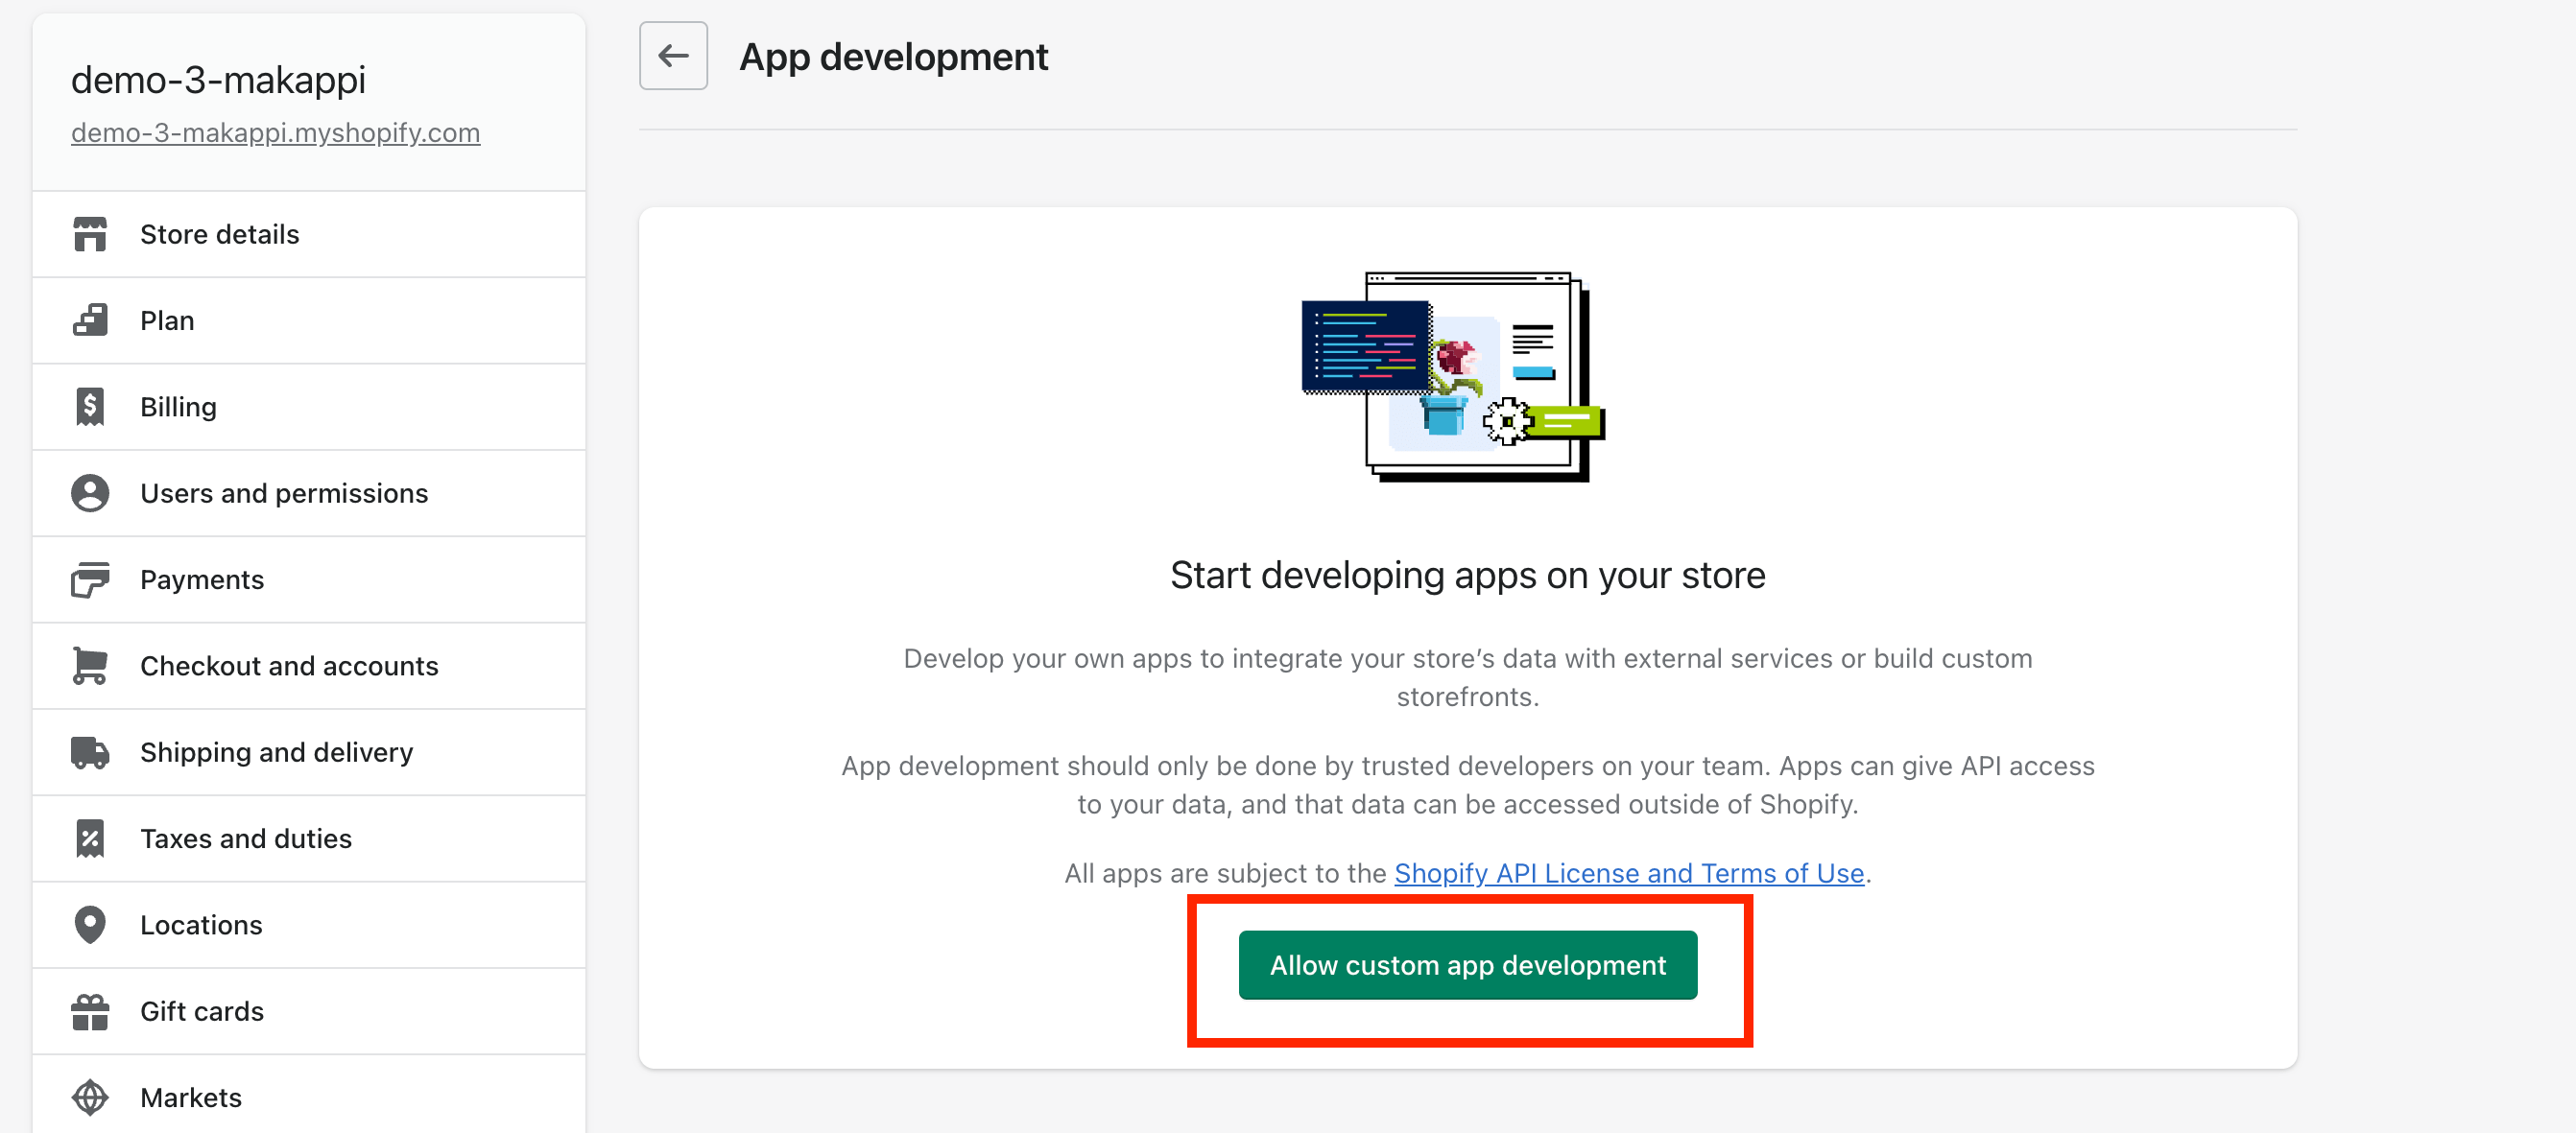Click the app development illustration

point(1453,376)
